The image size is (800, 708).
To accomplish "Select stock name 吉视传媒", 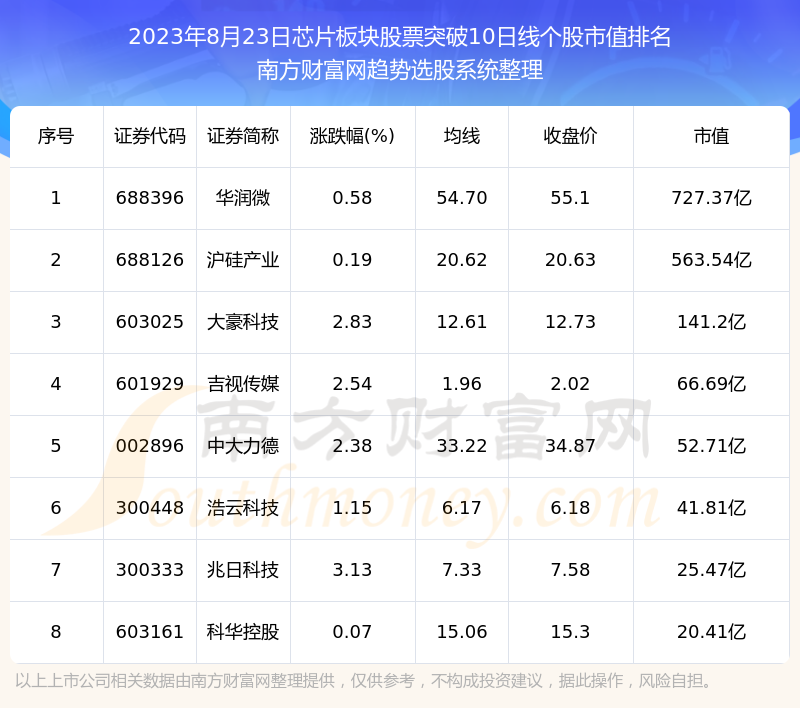I will coord(243,384).
